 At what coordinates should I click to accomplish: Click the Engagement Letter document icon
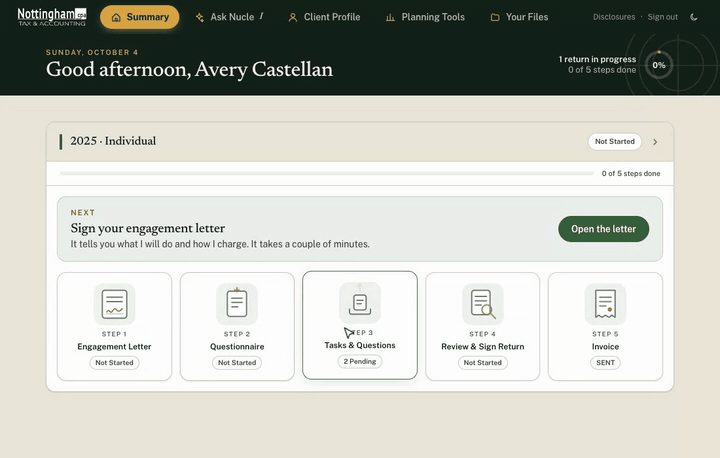click(x=114, y=304)
